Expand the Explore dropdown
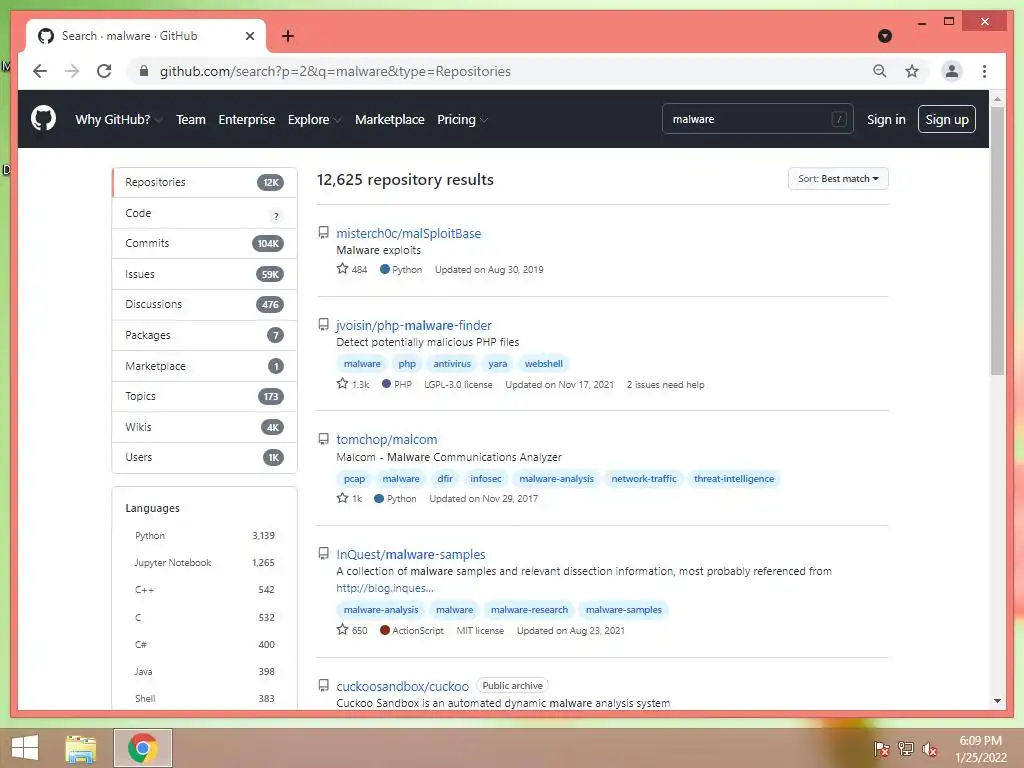 [x=314, y=120]
